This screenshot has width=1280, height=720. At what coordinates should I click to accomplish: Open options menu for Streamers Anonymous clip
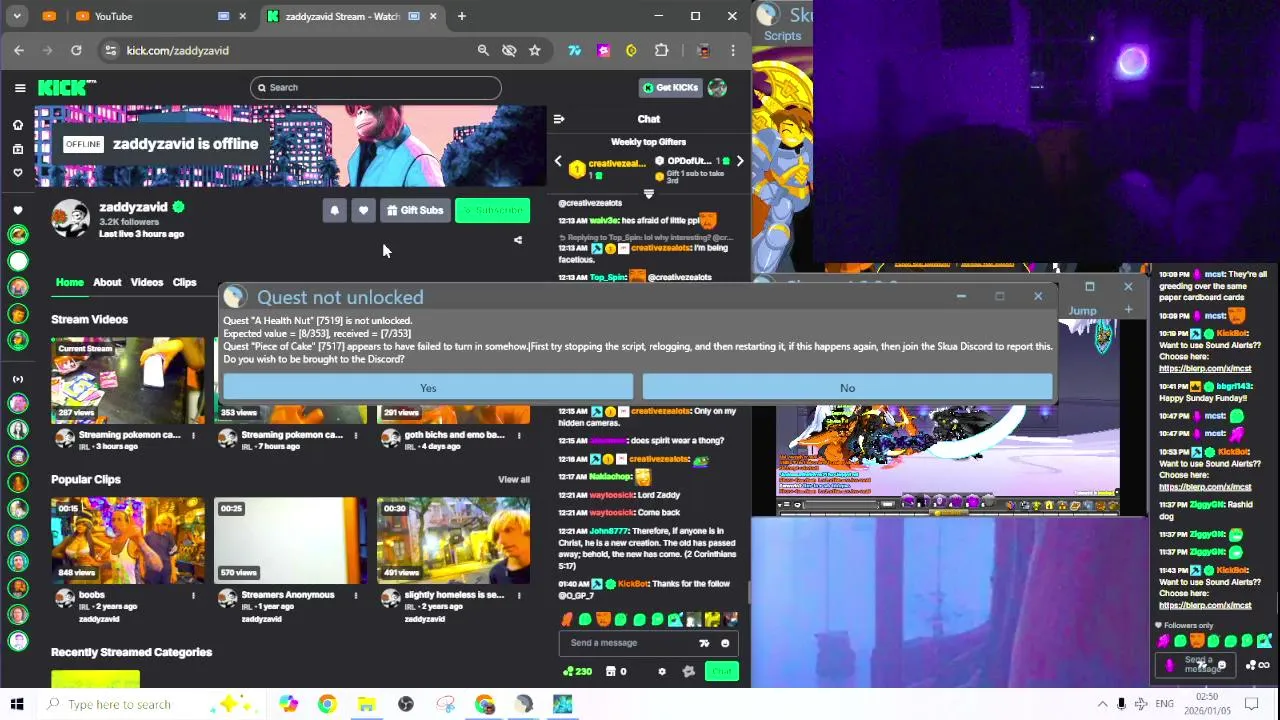[x=355, y=595]
